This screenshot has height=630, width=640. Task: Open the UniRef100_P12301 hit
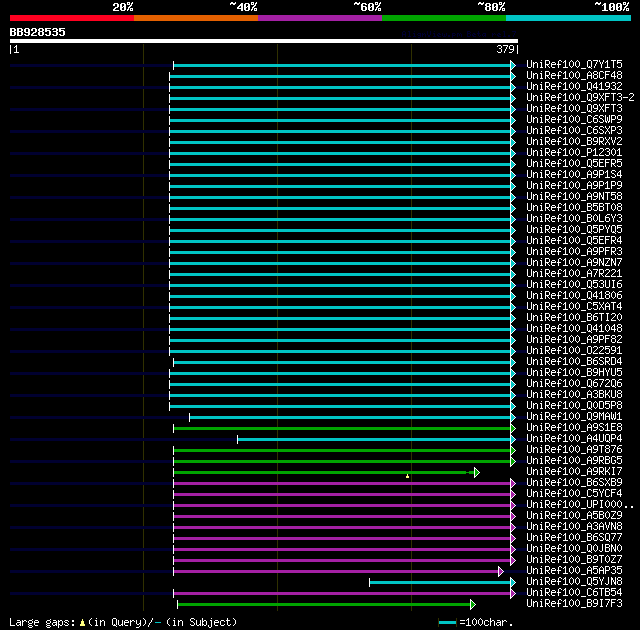coord(574,153)
